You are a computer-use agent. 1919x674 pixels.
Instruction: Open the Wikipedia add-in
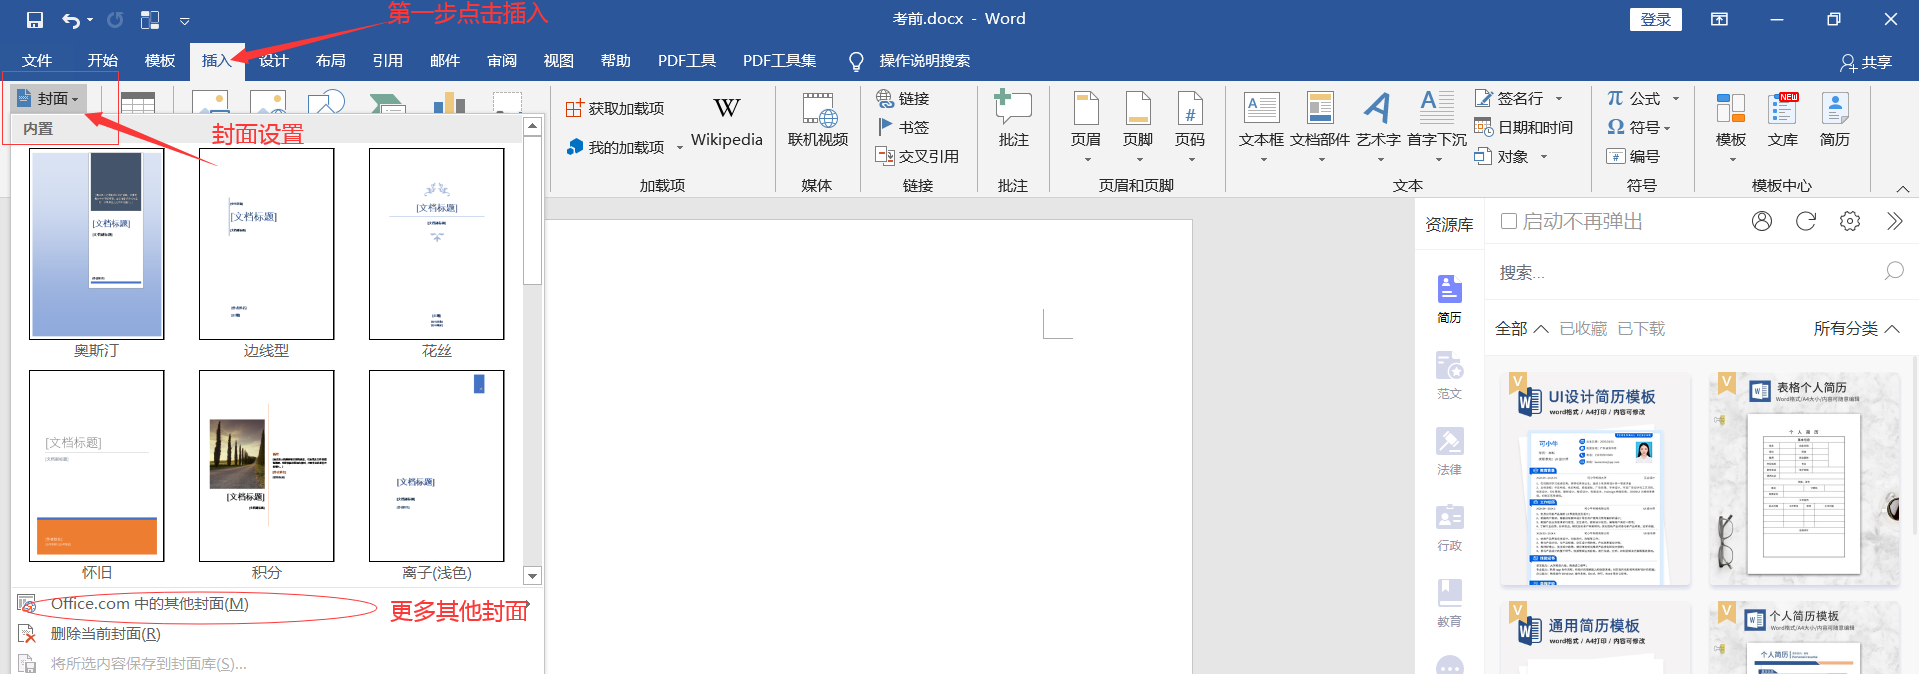point(727,123)
